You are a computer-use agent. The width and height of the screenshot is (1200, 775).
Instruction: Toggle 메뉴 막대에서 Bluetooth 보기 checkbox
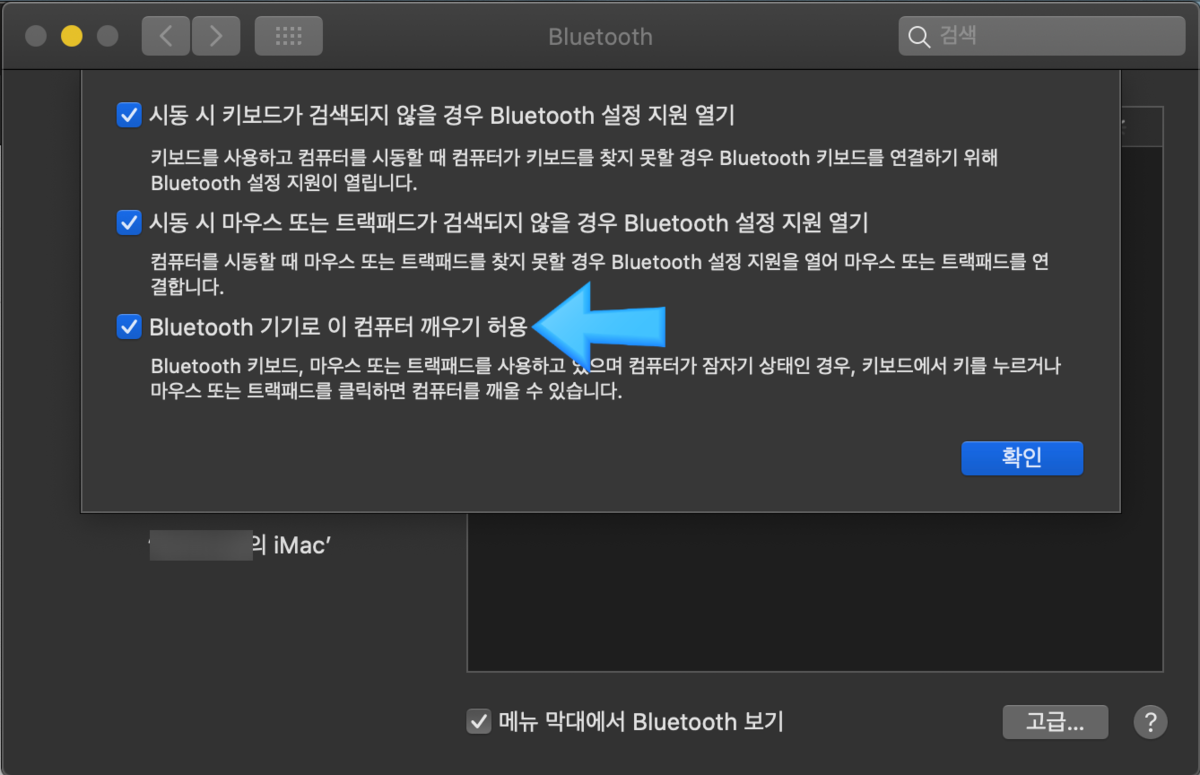pyautogui.click(x=479, y=721)
